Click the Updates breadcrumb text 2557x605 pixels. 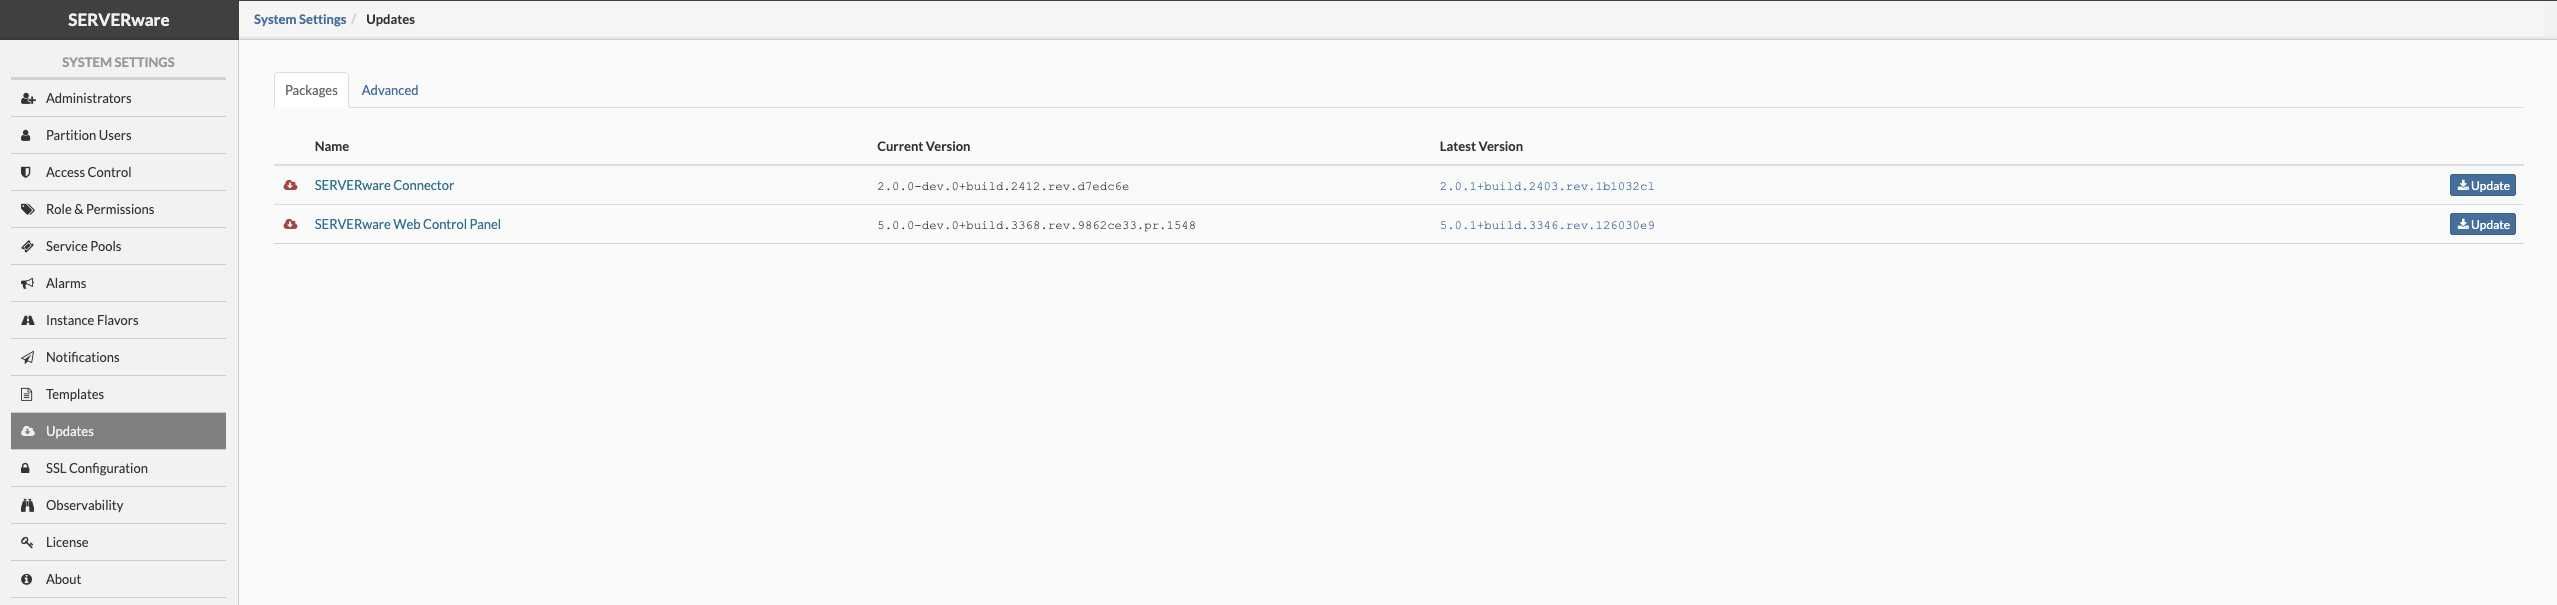click(x=390, y=19)
